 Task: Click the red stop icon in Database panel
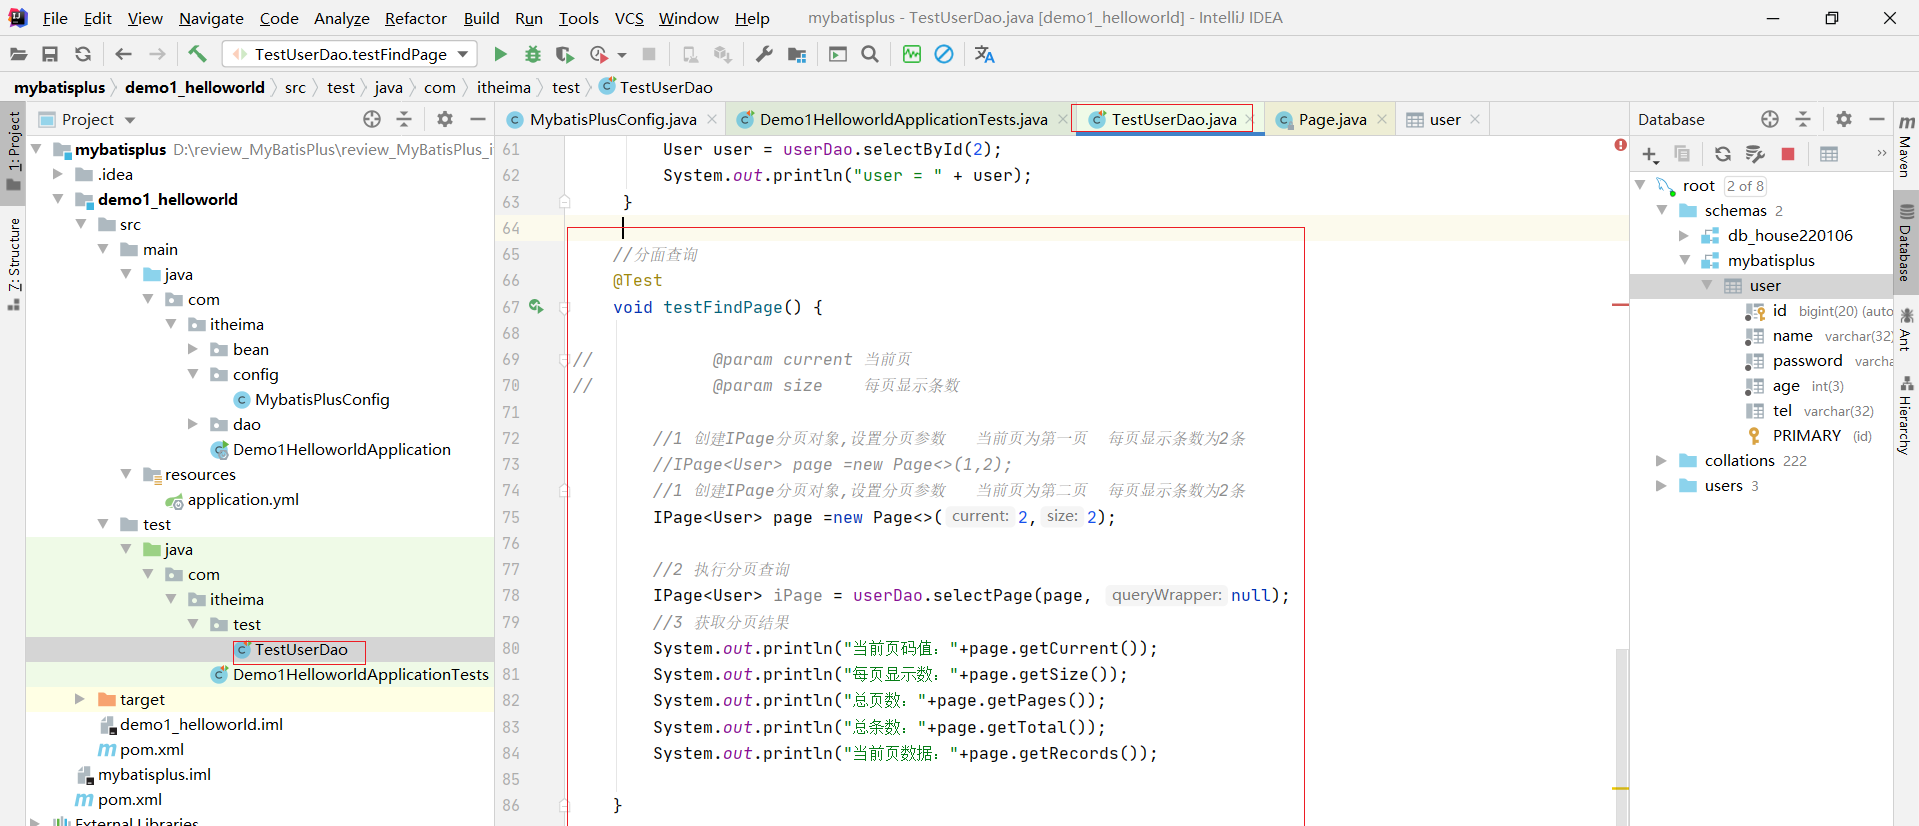[1788, 154]
